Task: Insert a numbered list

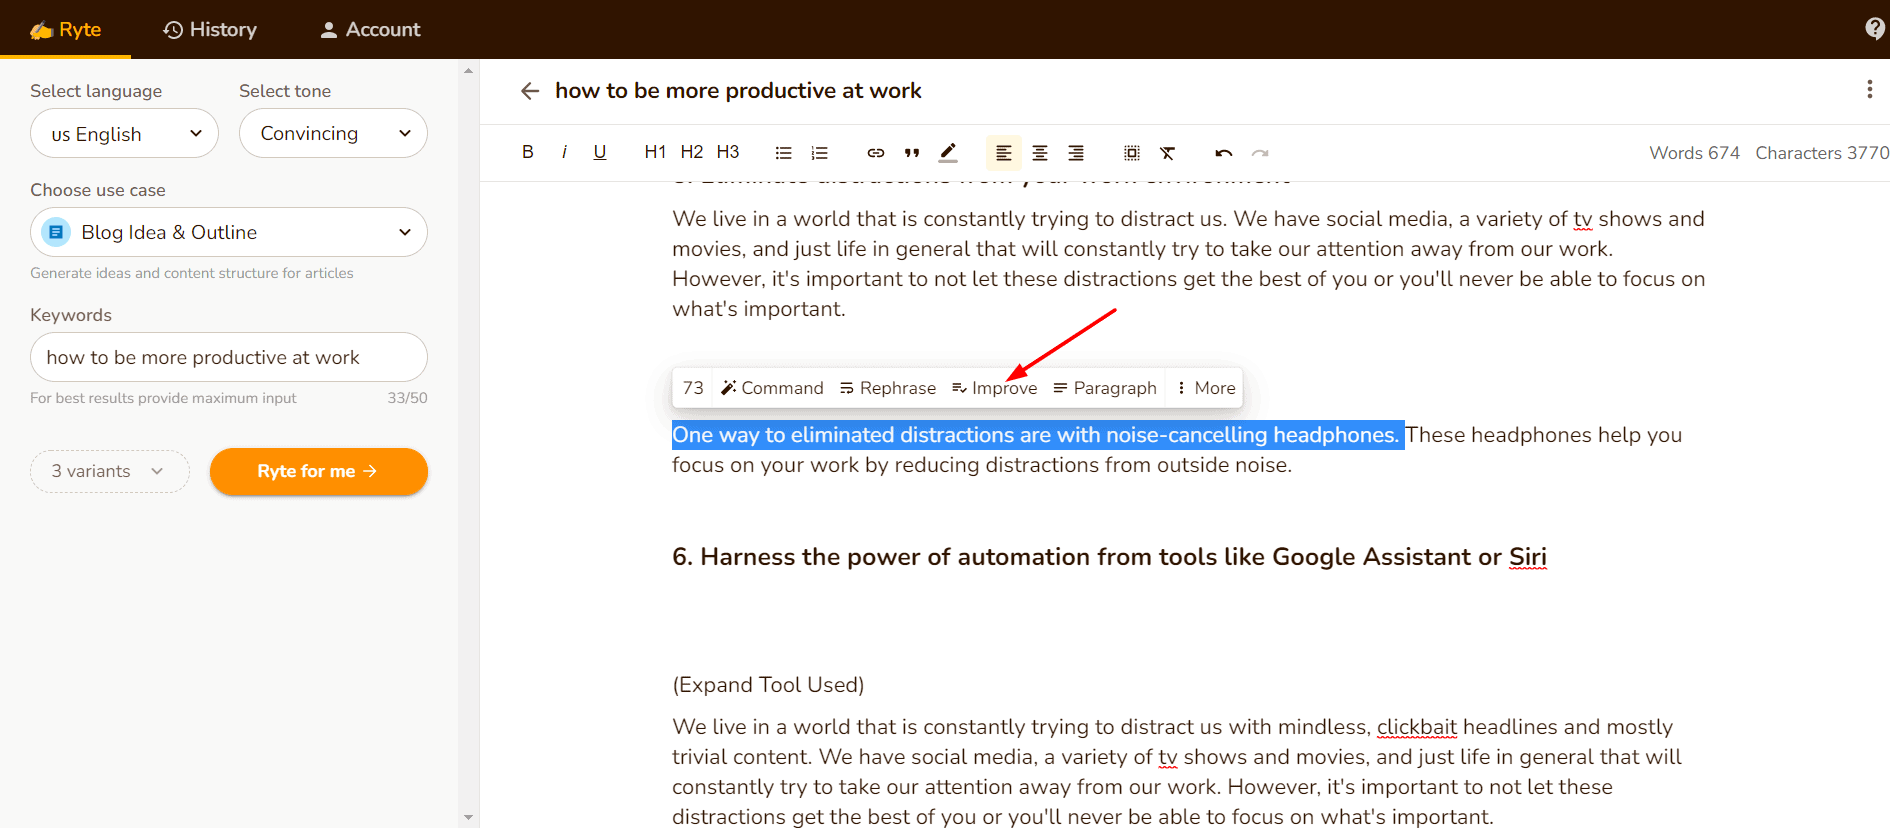Action: (x=819, y=153)
